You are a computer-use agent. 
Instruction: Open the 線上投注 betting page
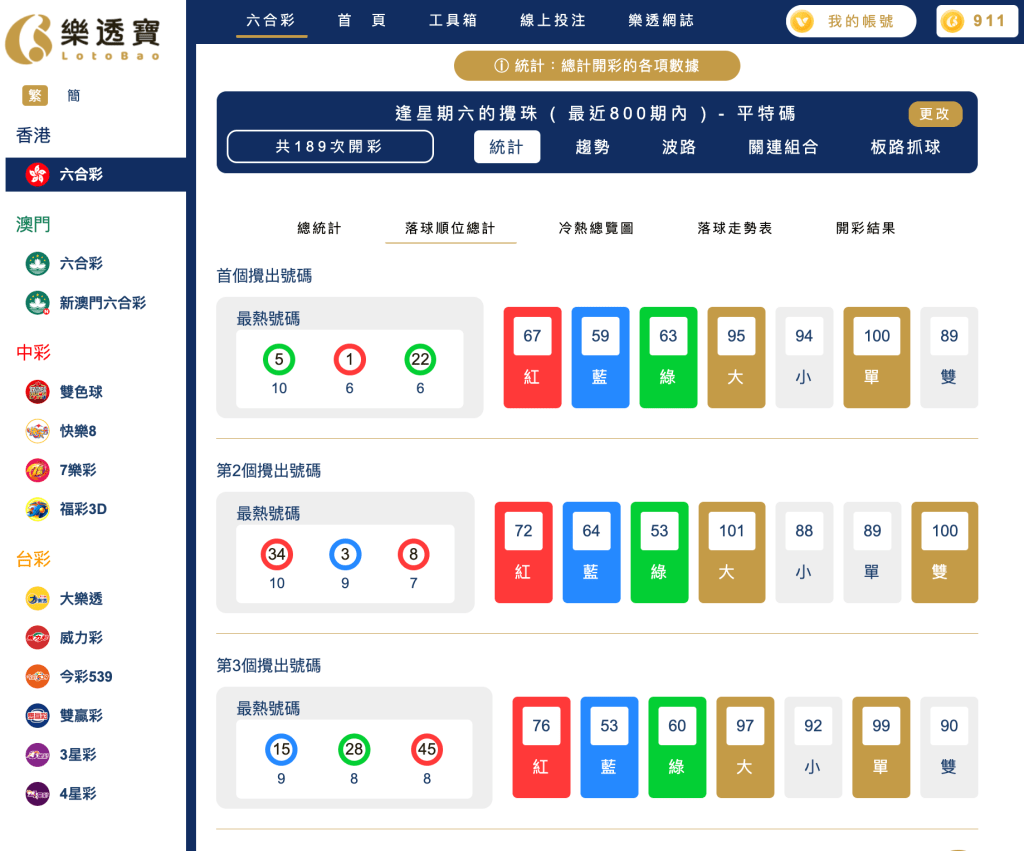[x=551, y=20]
